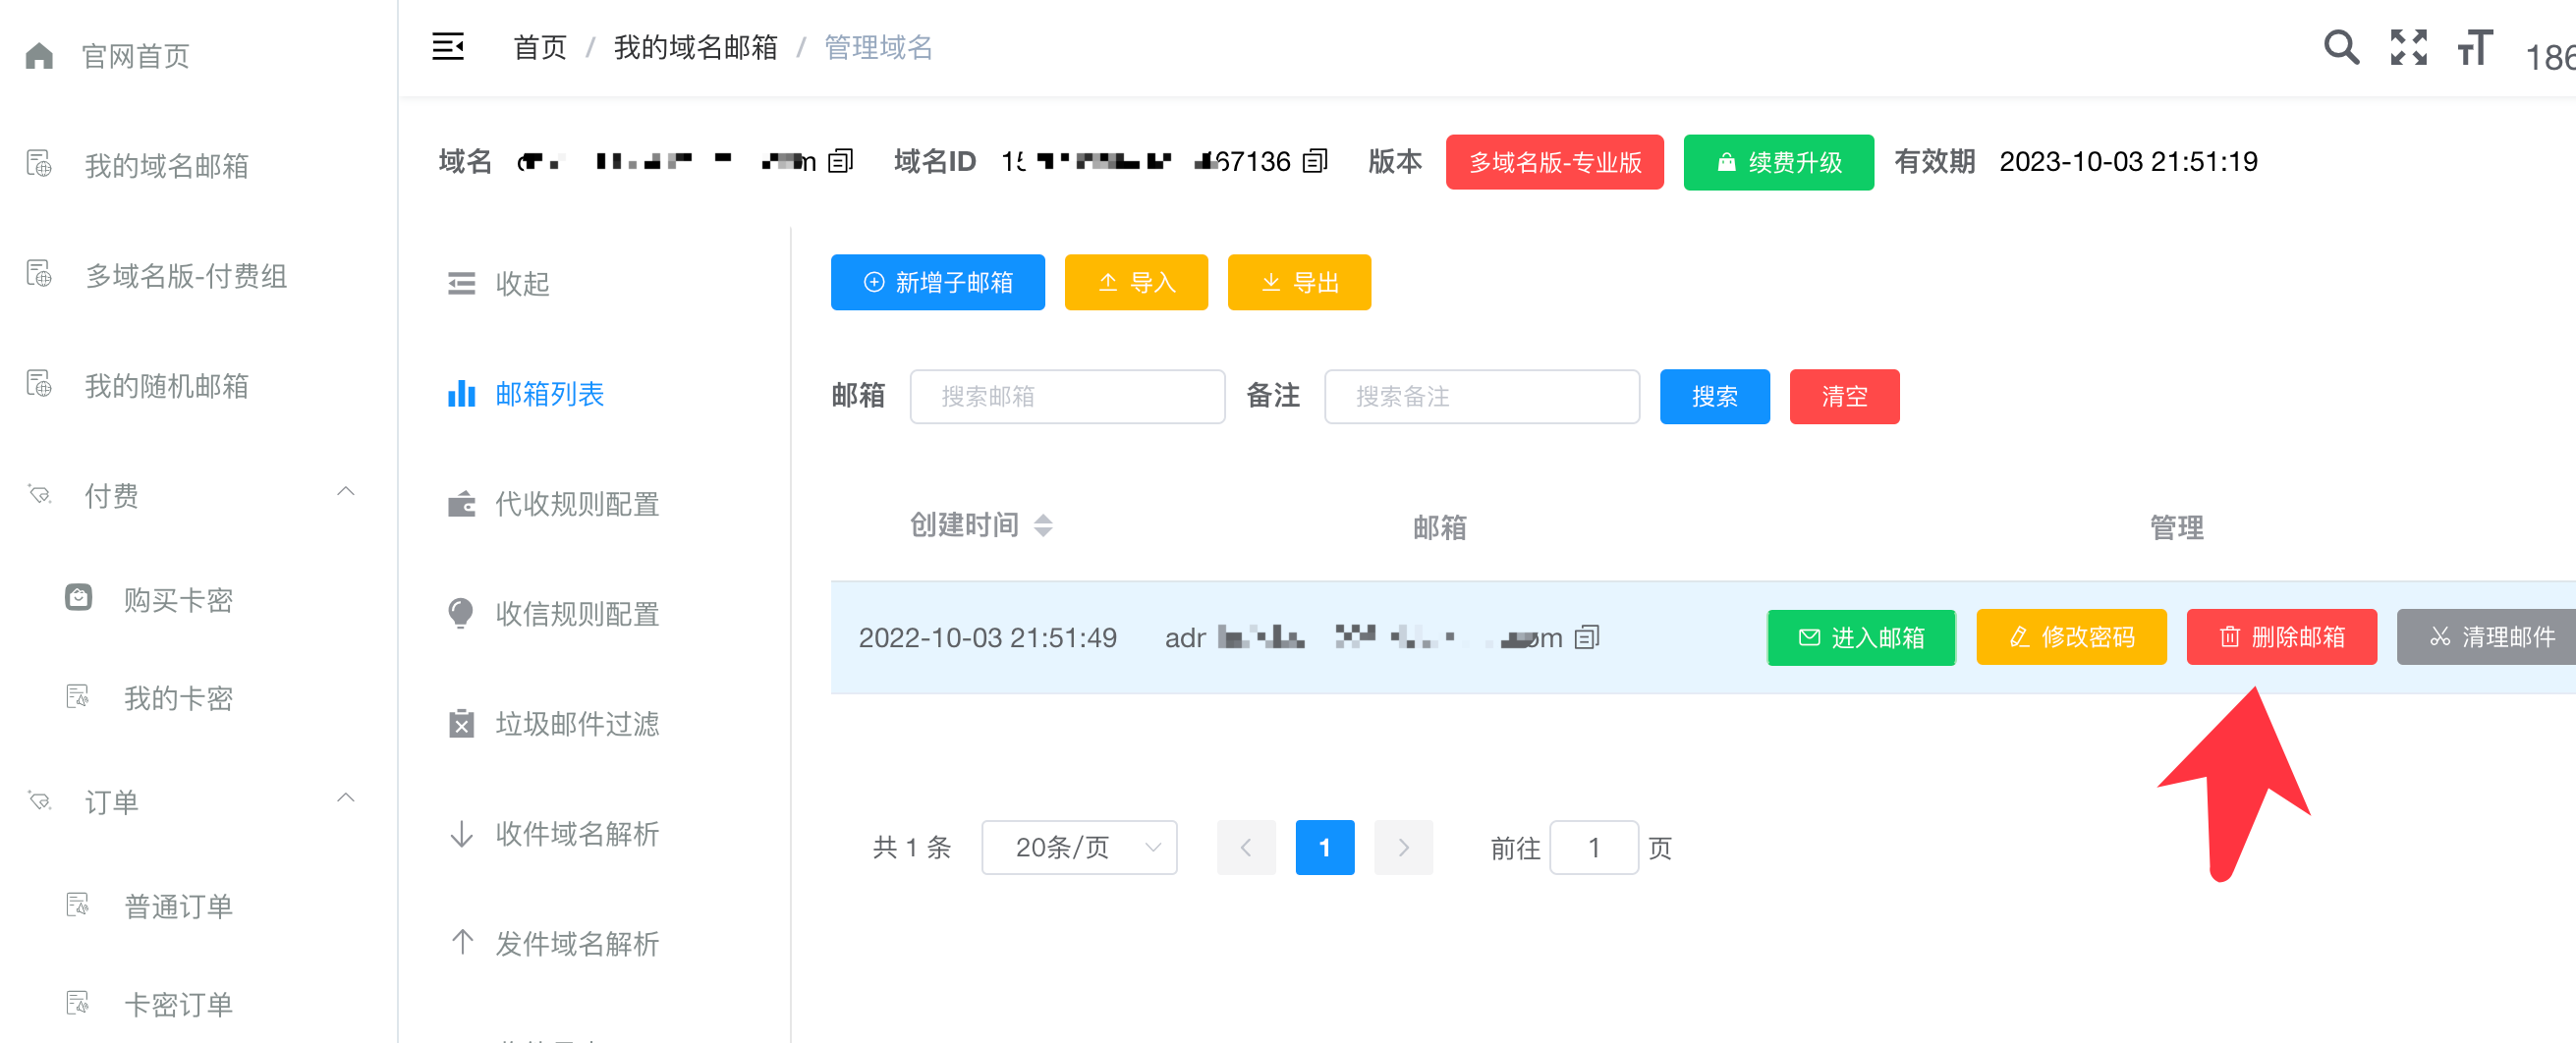Copy the adr mailbox address
The width and height of the screenshot is (2576, 1043).
(x=1587, y=637)
